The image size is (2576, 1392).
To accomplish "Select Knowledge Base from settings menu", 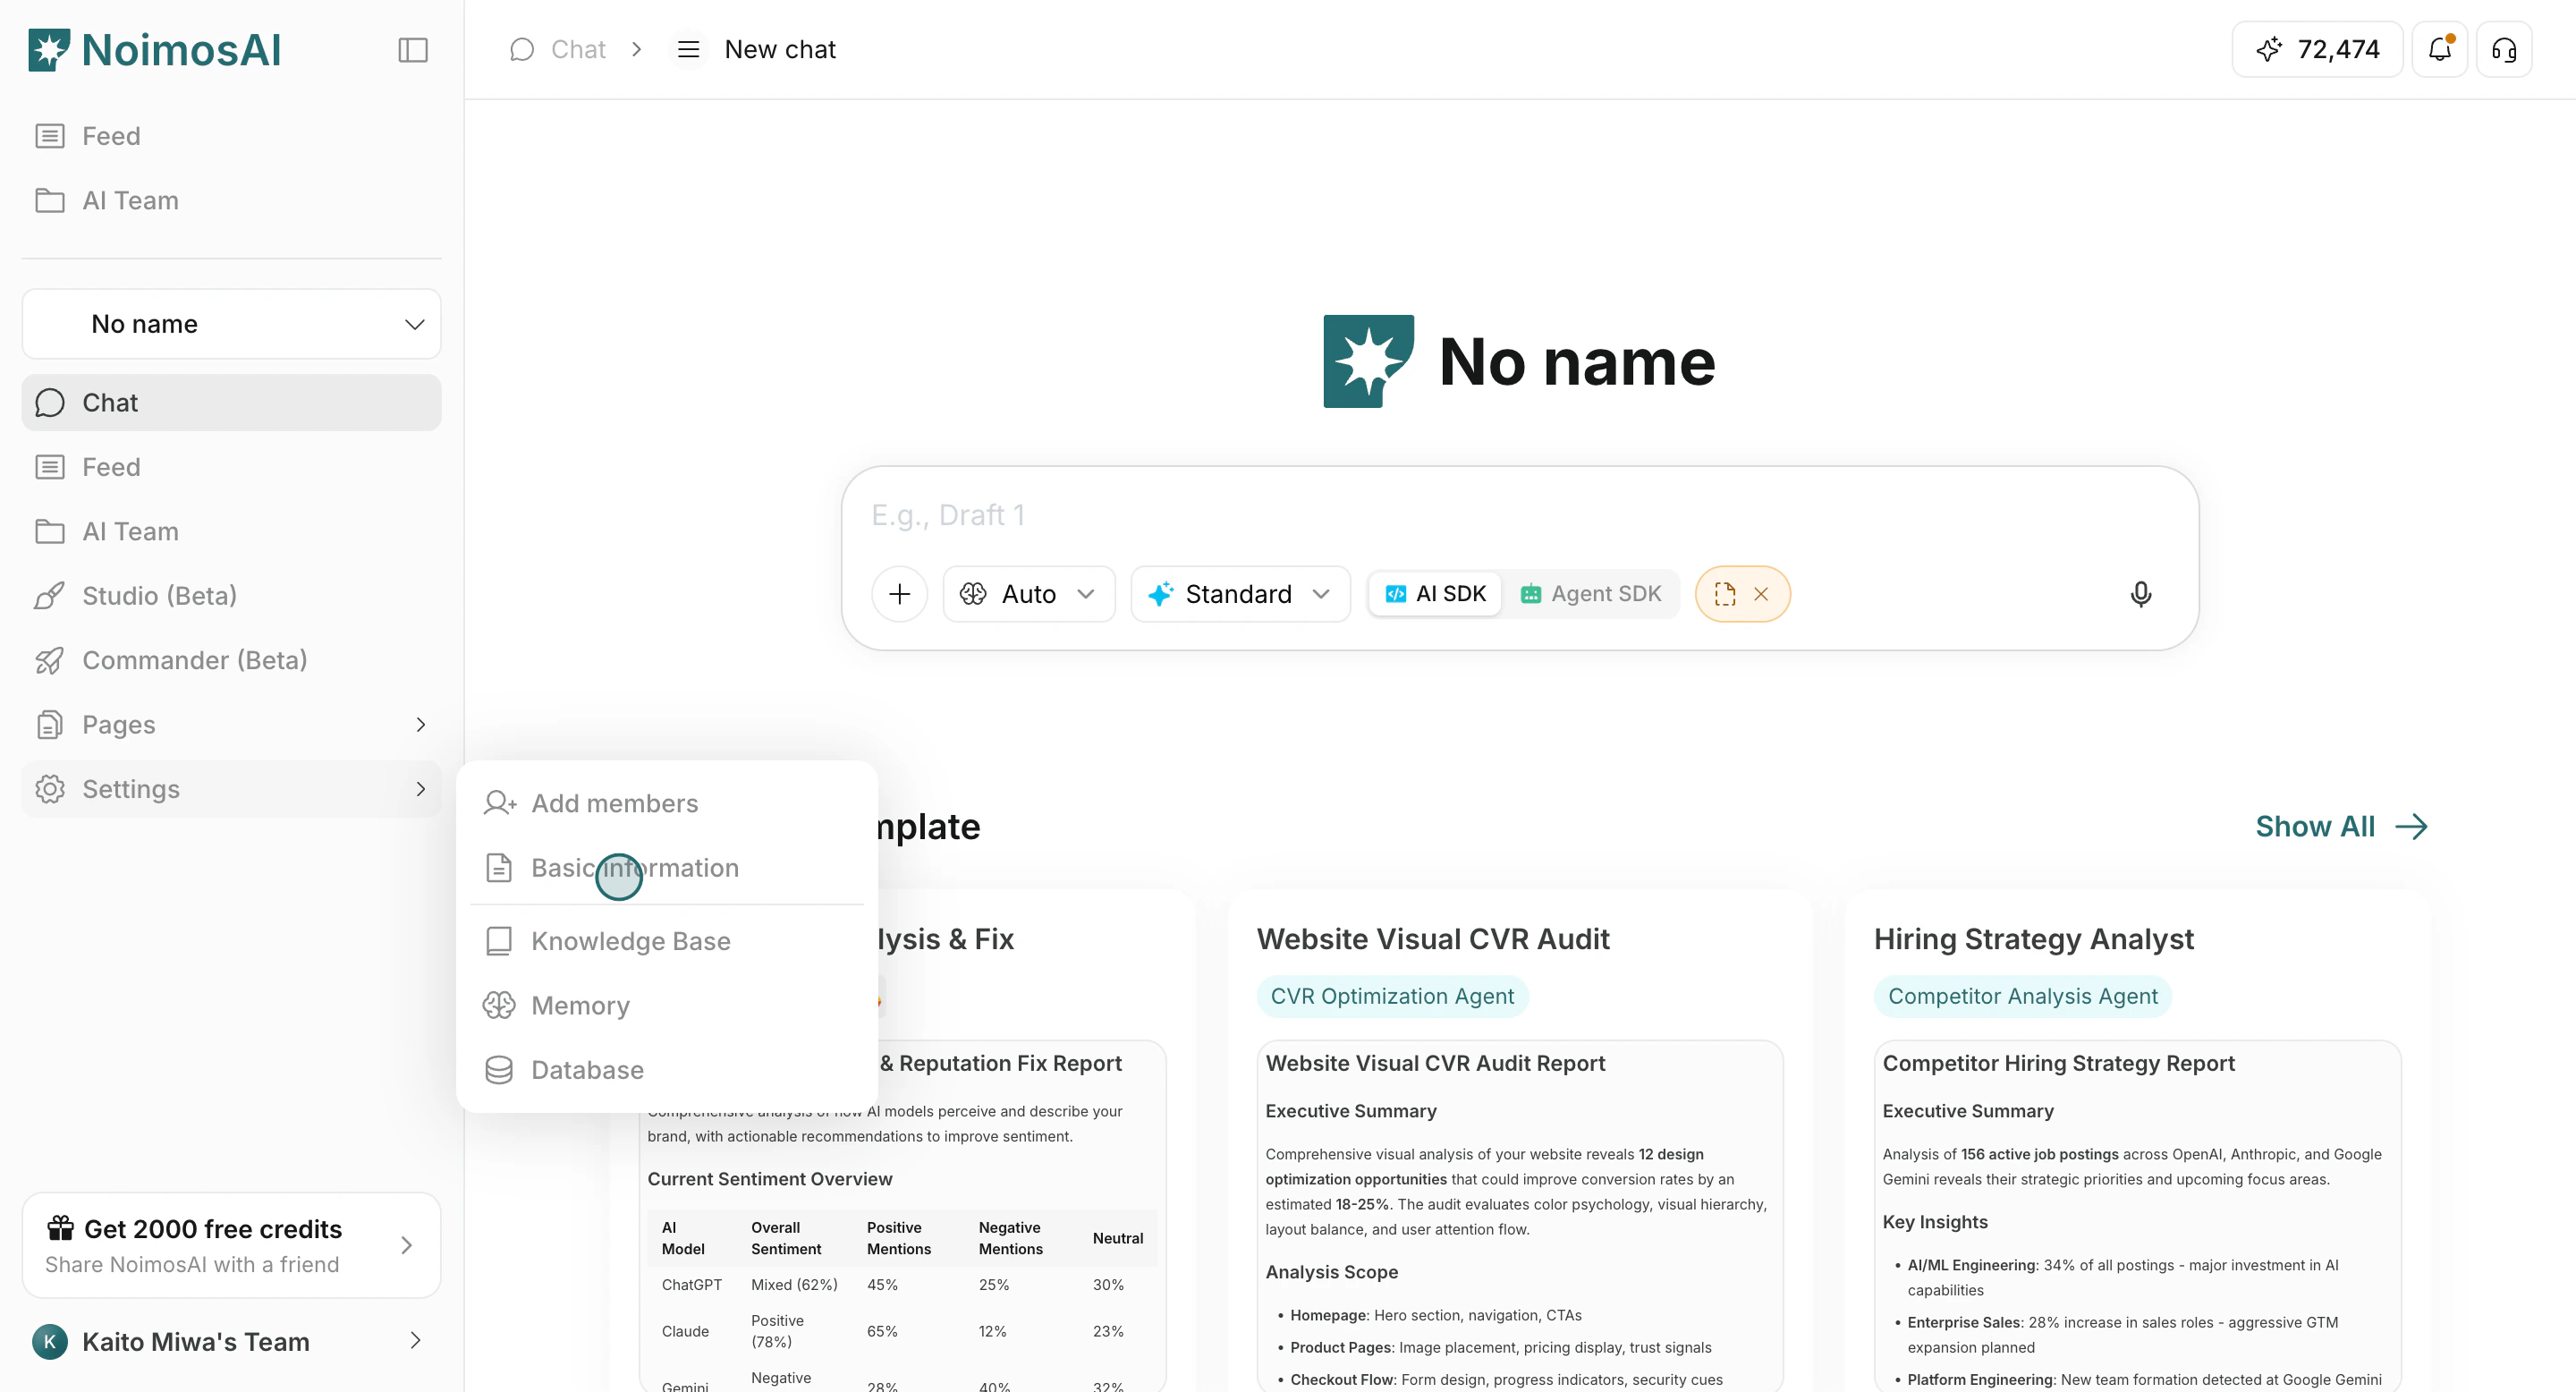I will [630, 941].
